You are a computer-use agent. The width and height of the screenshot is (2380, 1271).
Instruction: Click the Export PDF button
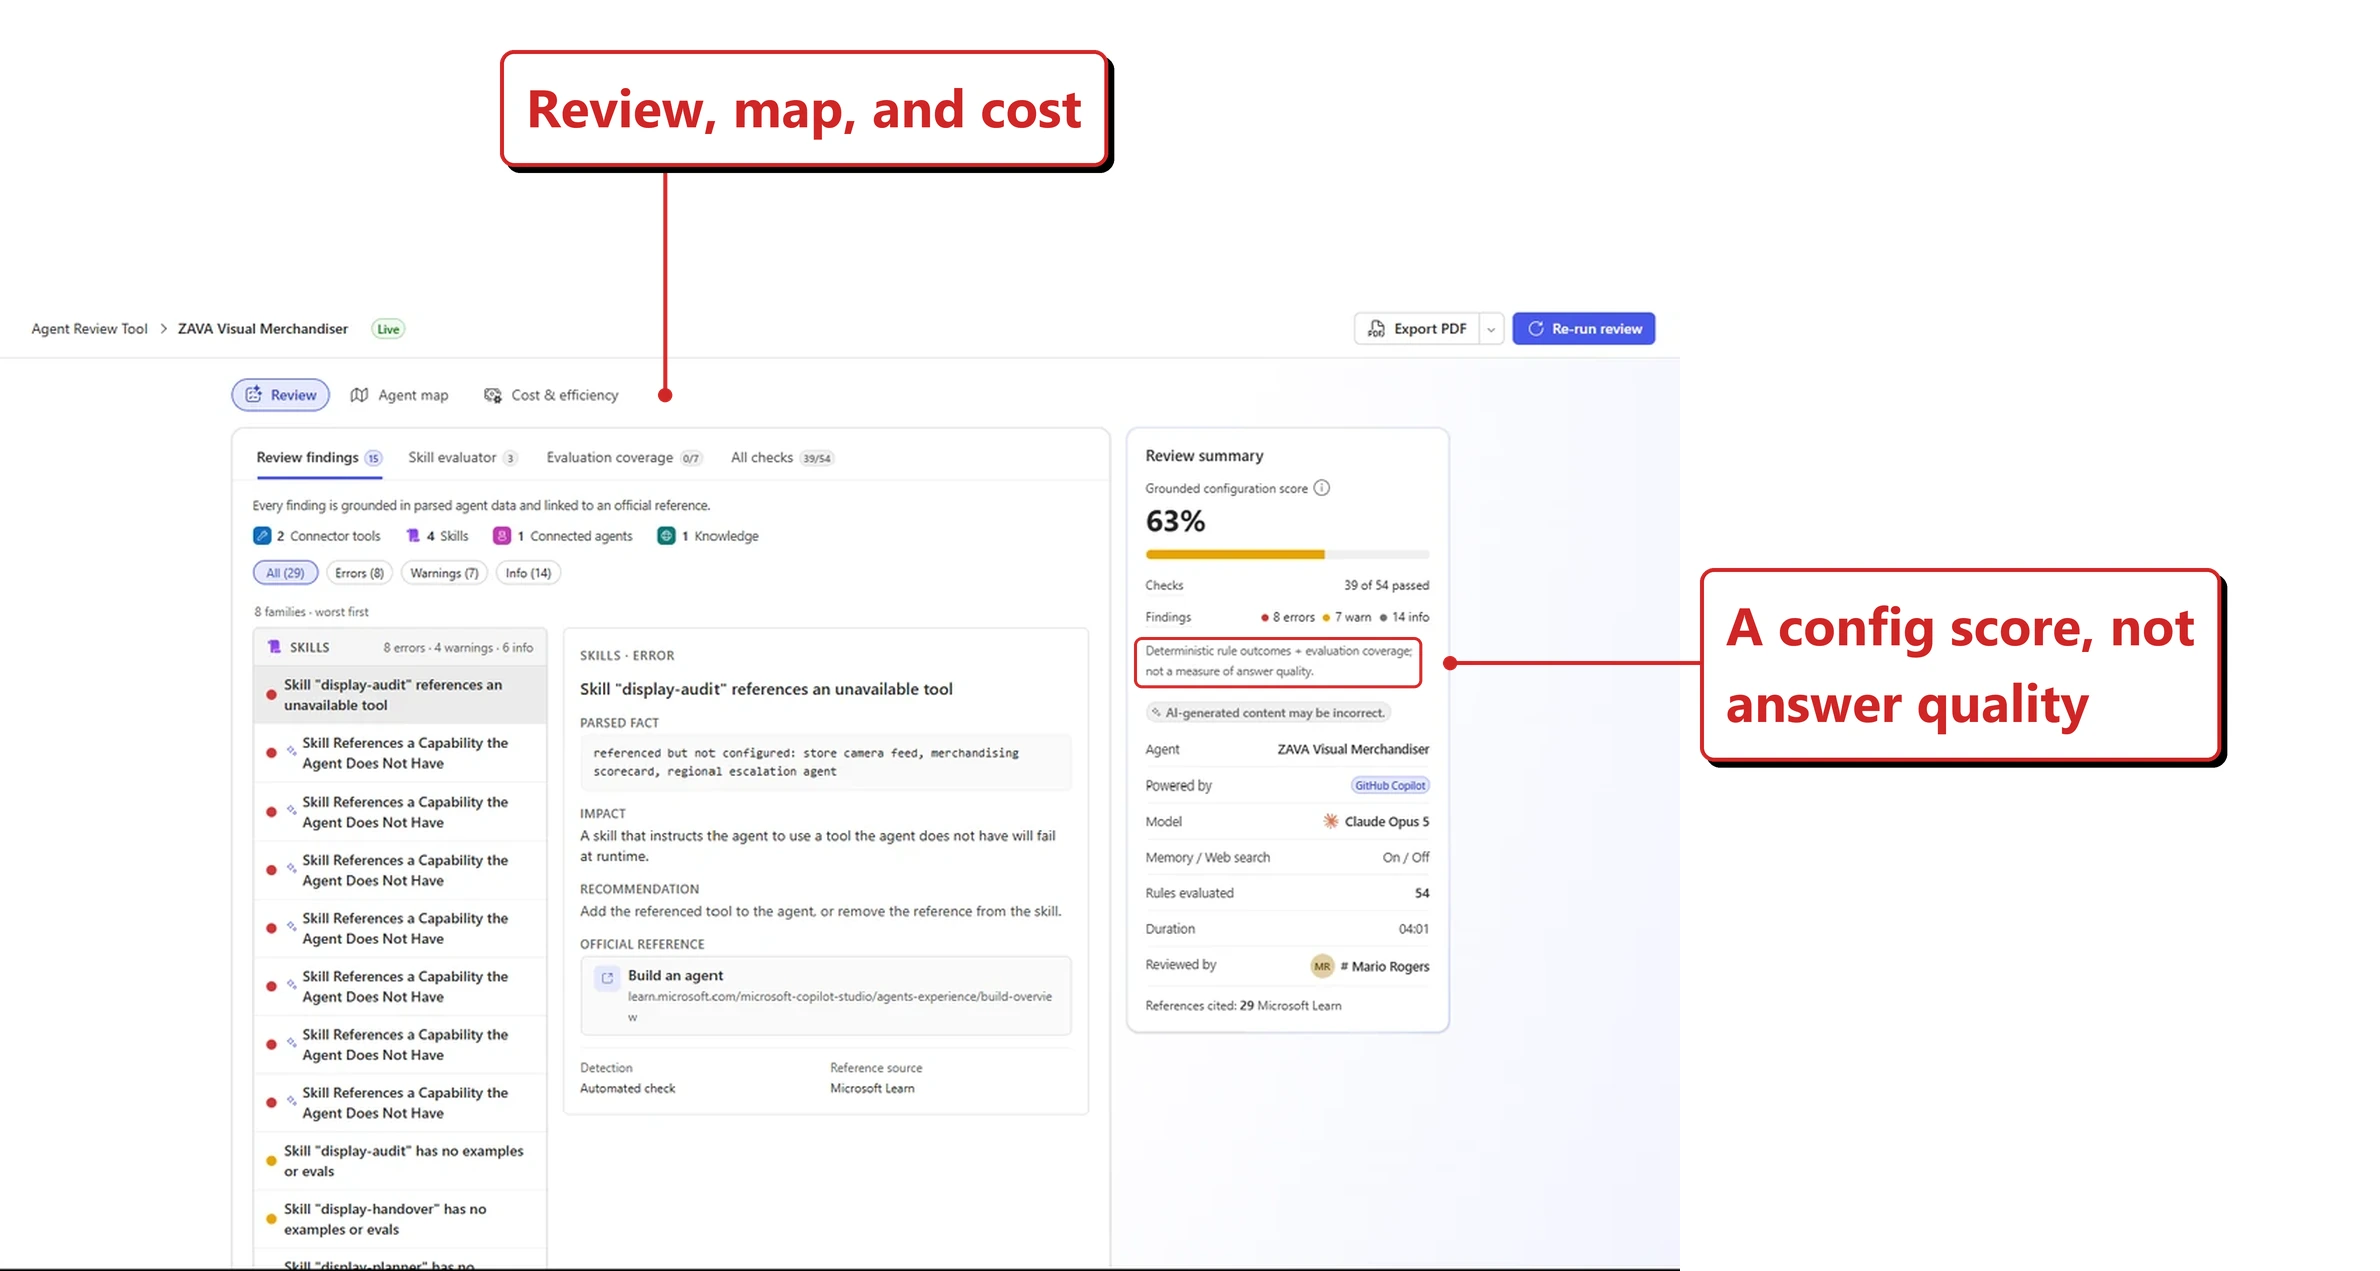(1416, 329)
